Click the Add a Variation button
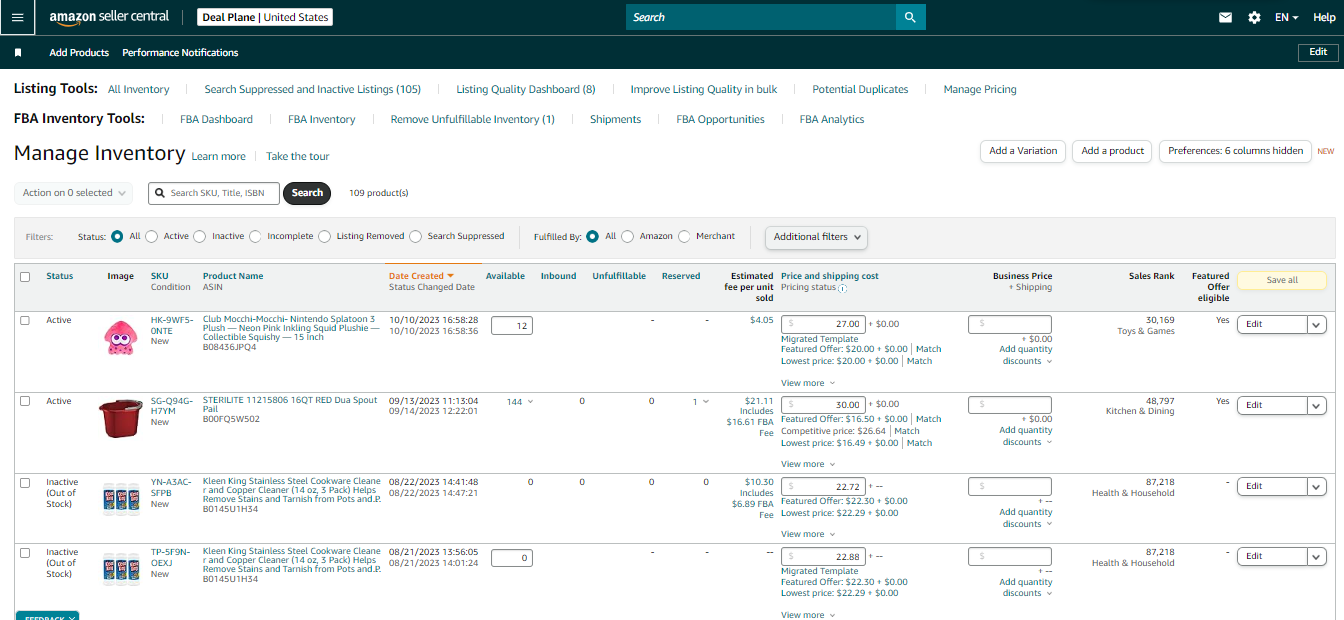This screenshot has height=620, width=1344. [1023, 151]
